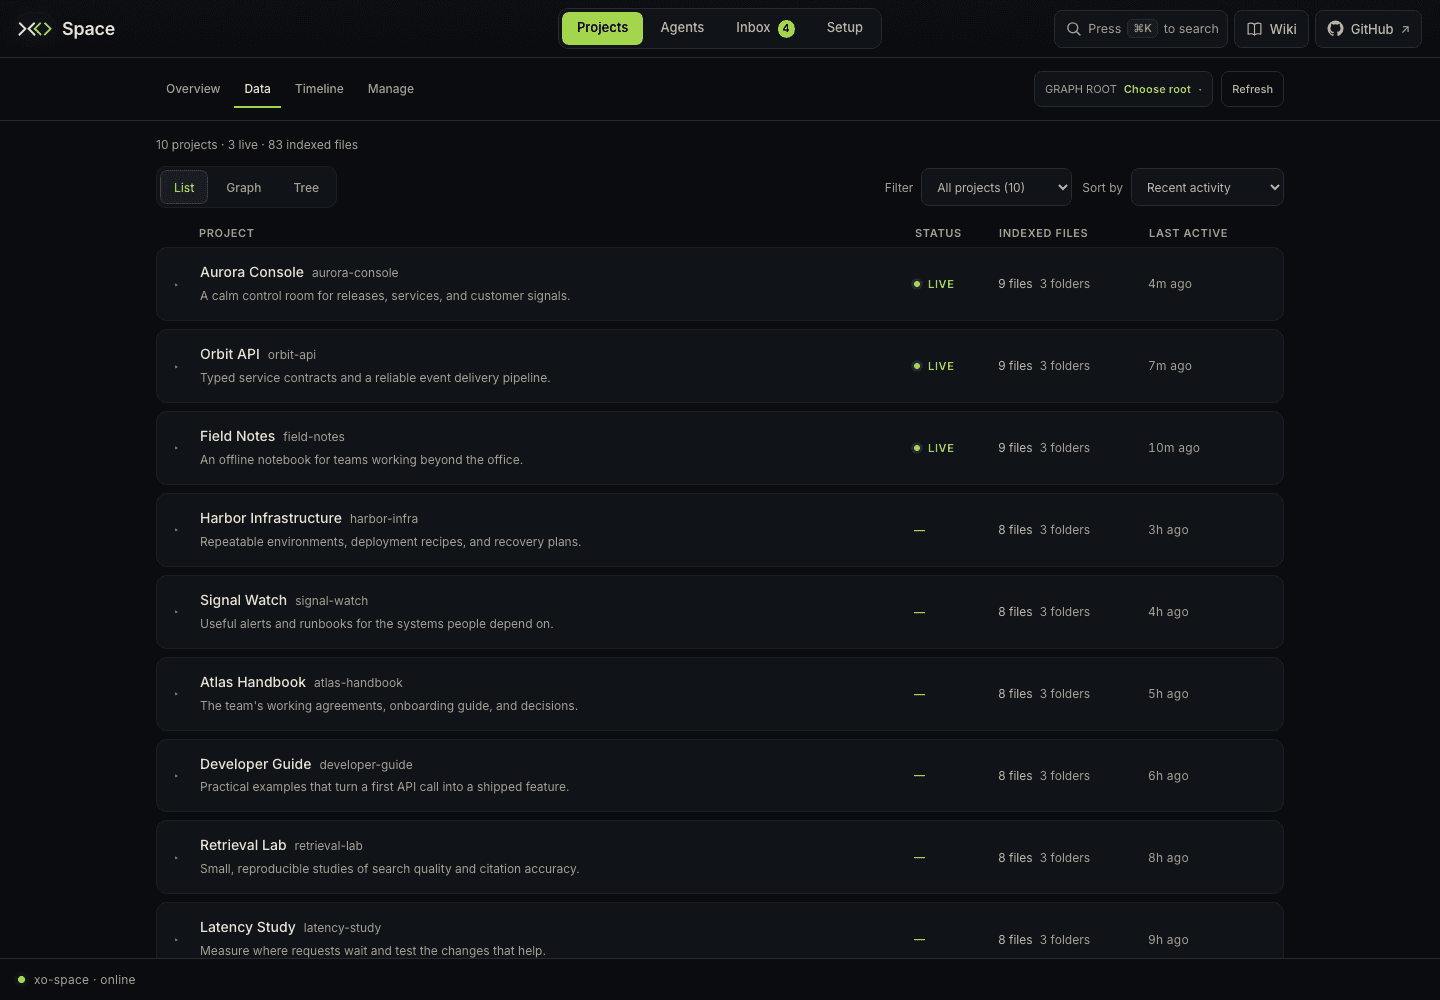Image resolution: width=1440 pixels, height=1000 pixels.
Task: Click the Harbor Infrastructure status dash
Action: pyautogui.click(x=919, y=530)
